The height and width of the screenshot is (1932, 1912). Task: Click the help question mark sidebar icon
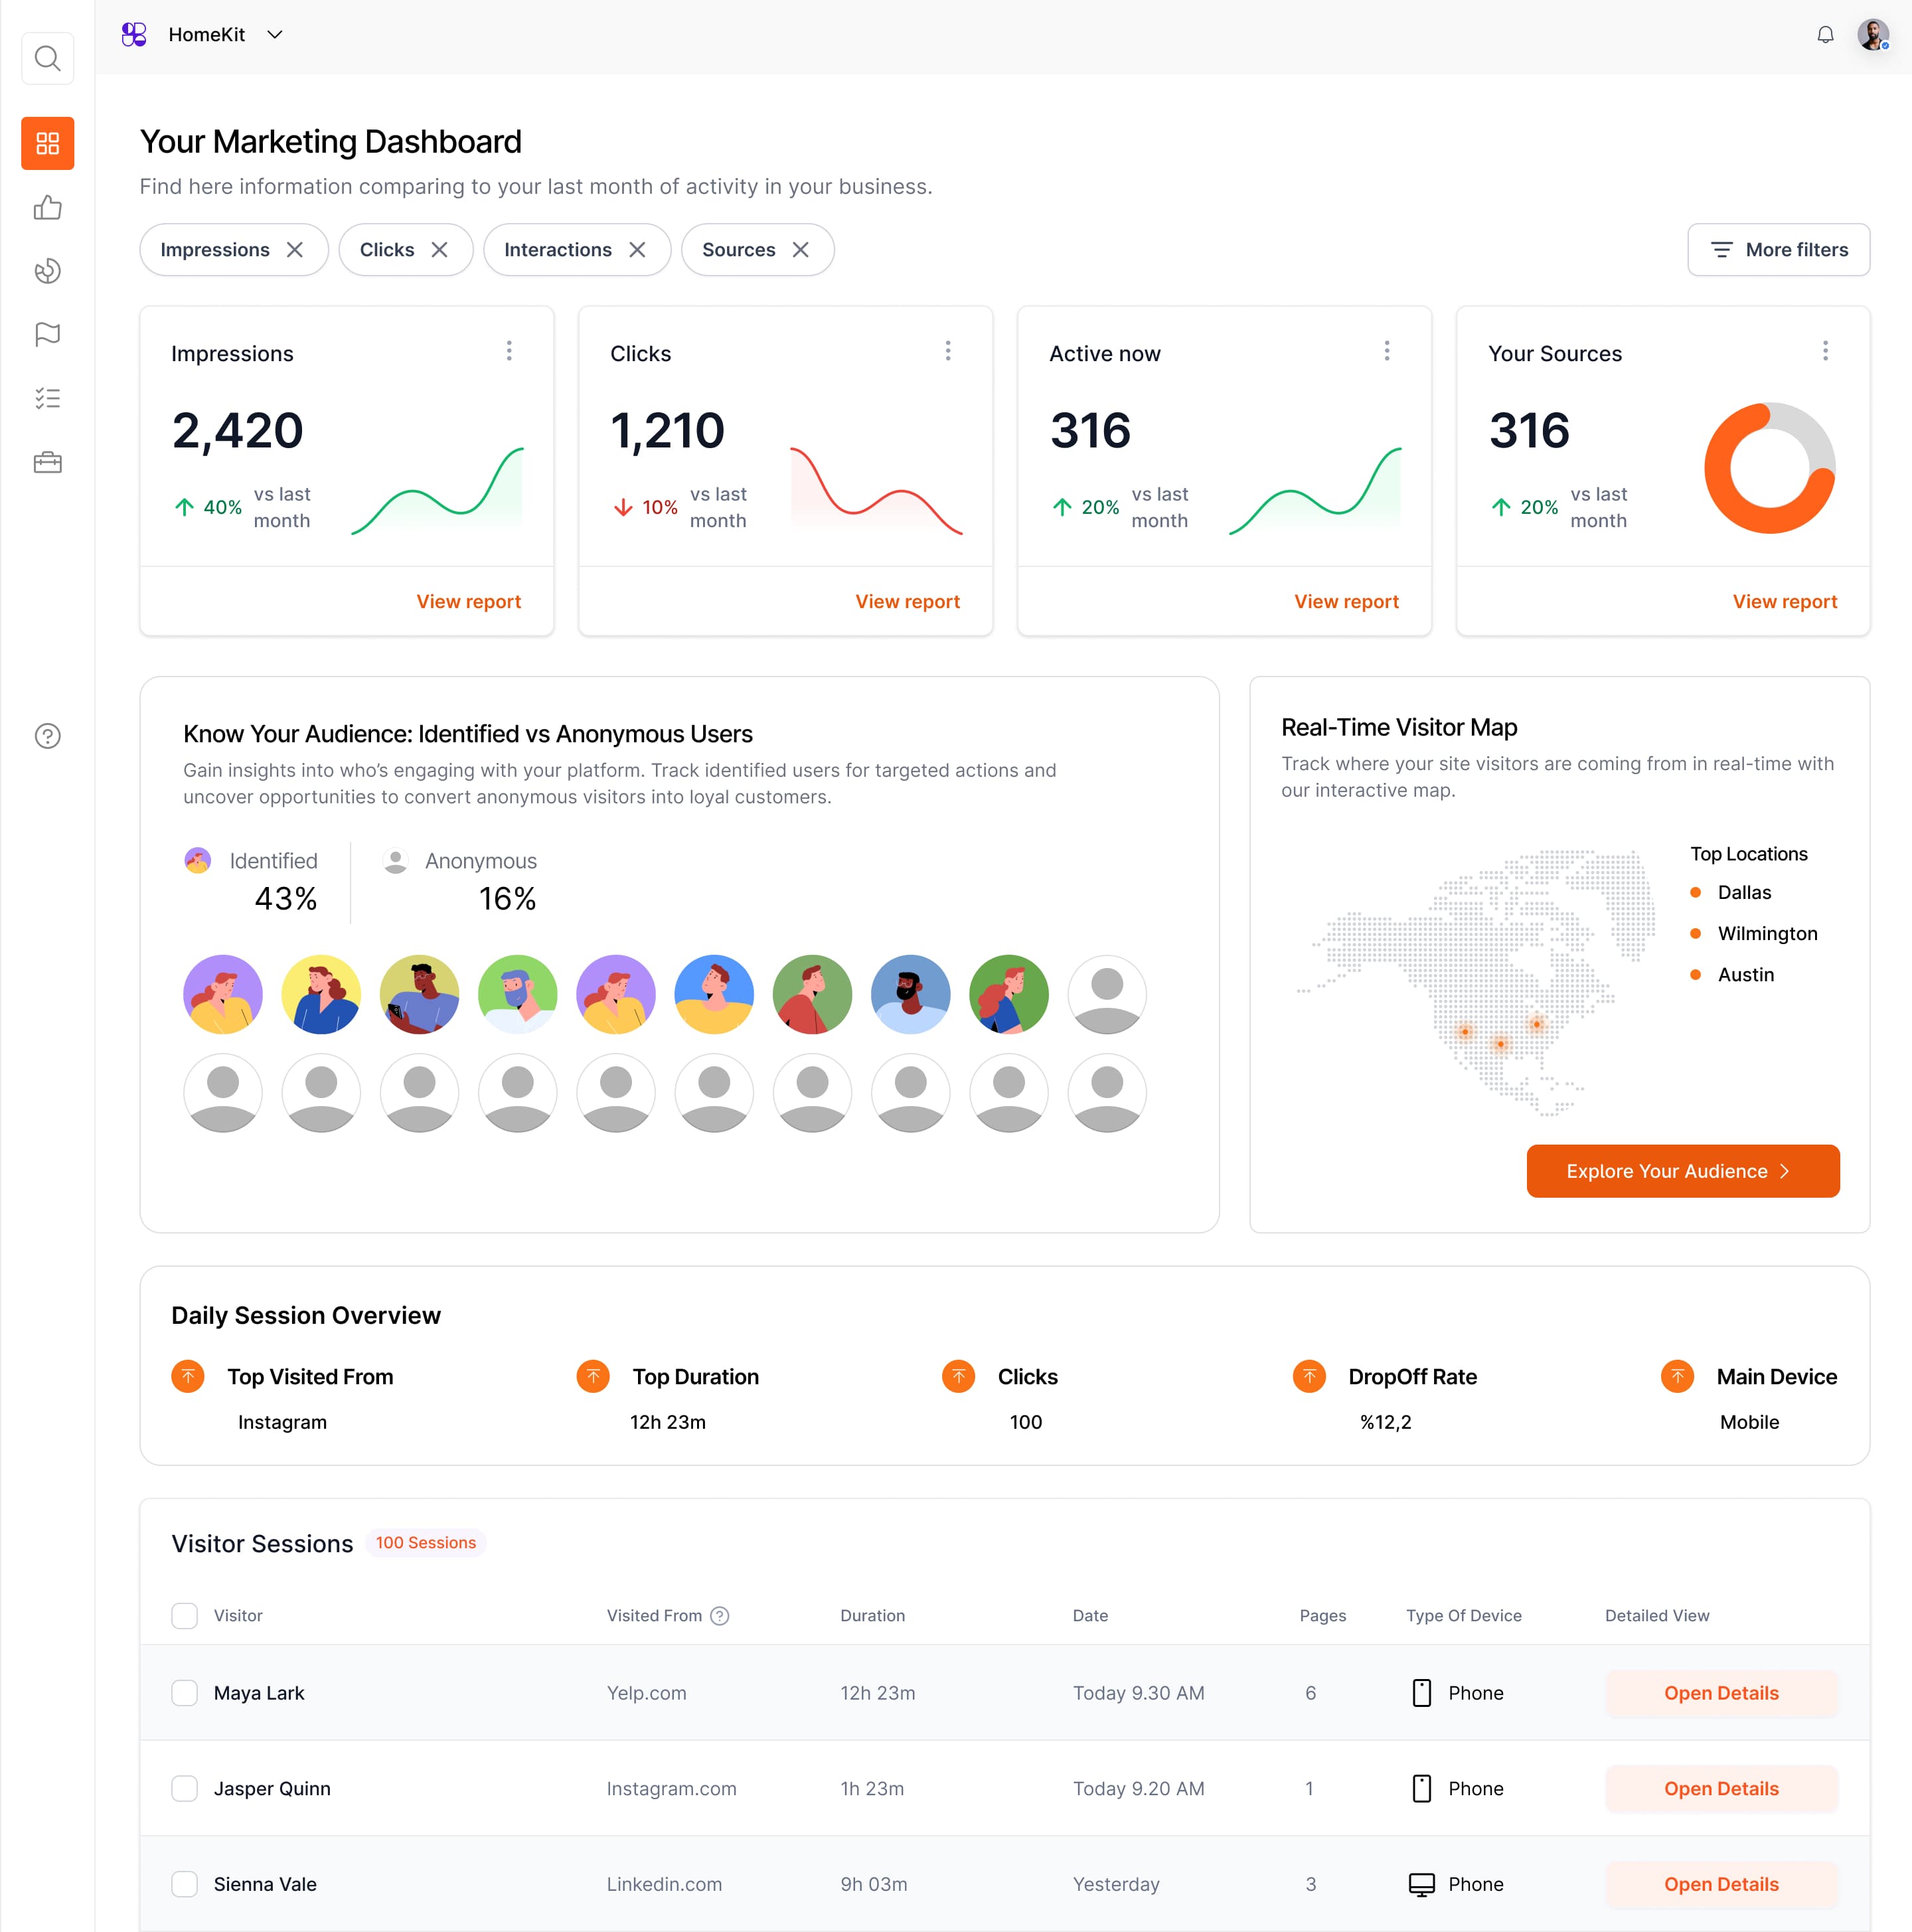(47, 736)
